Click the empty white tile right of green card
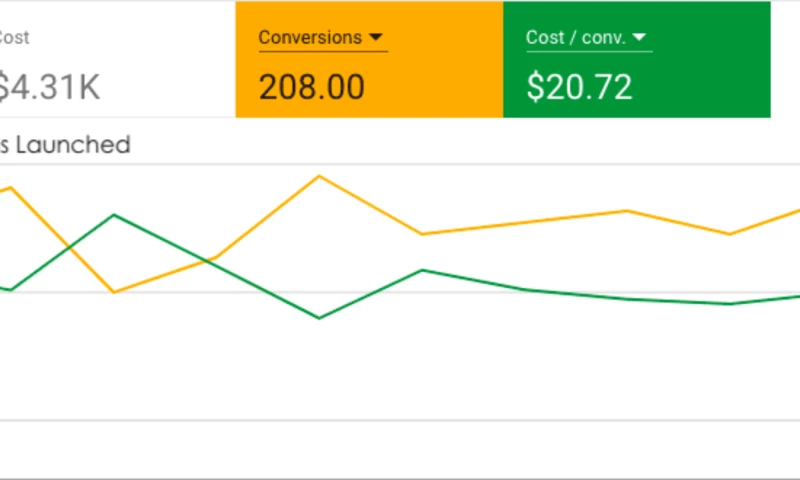 [x=785, y=60]
